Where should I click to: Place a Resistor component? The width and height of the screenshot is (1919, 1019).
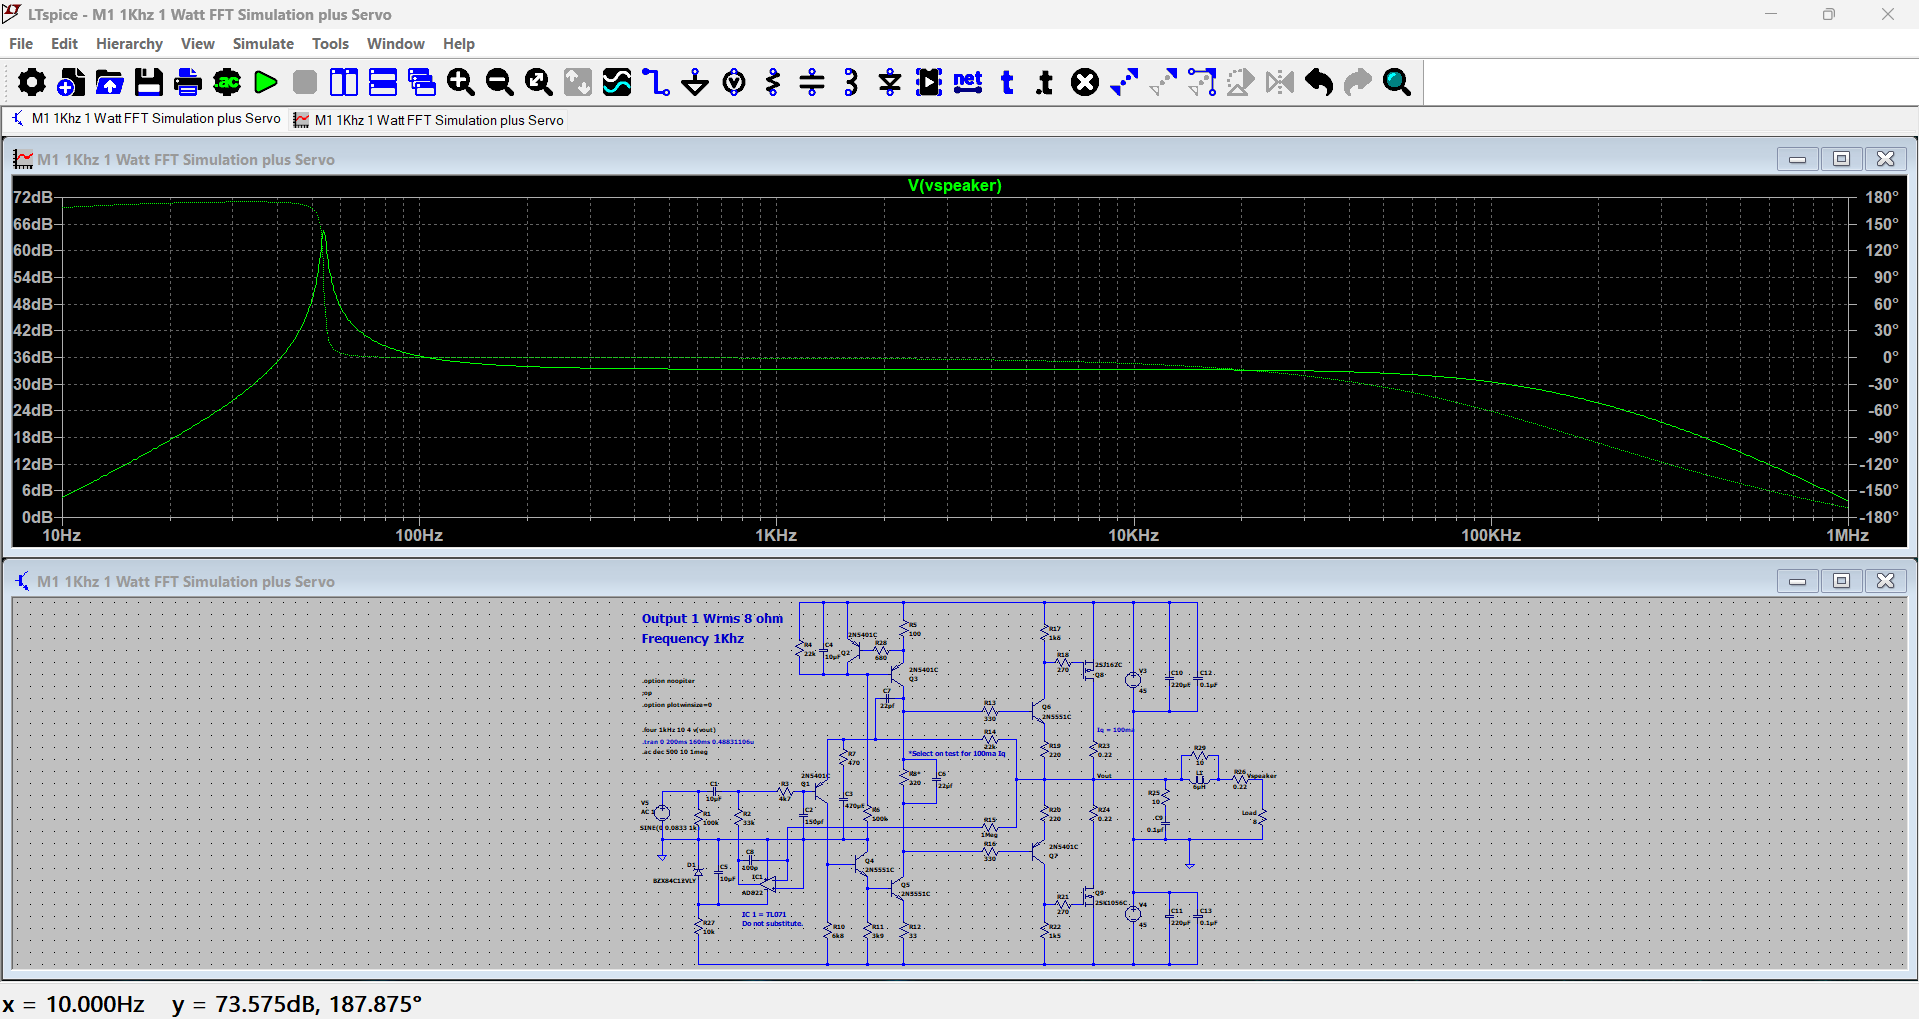click(773, 82)
